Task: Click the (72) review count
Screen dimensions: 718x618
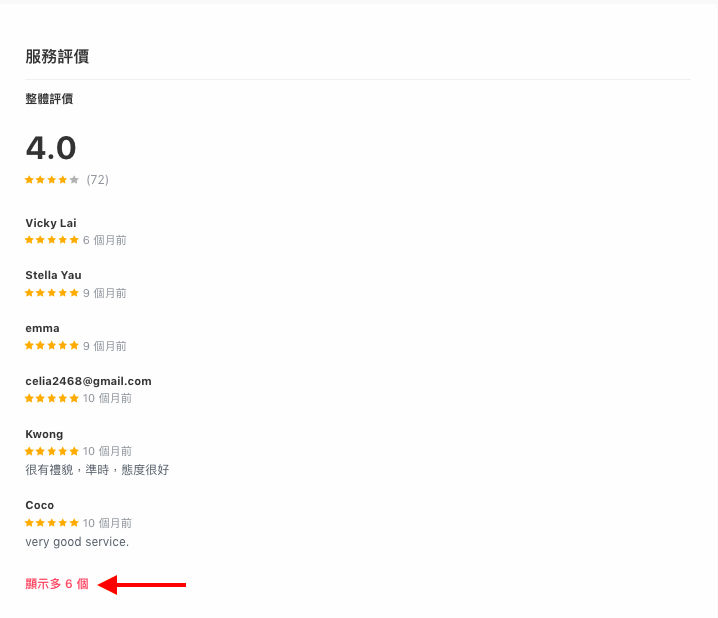Action: click(x=98, y=179)
